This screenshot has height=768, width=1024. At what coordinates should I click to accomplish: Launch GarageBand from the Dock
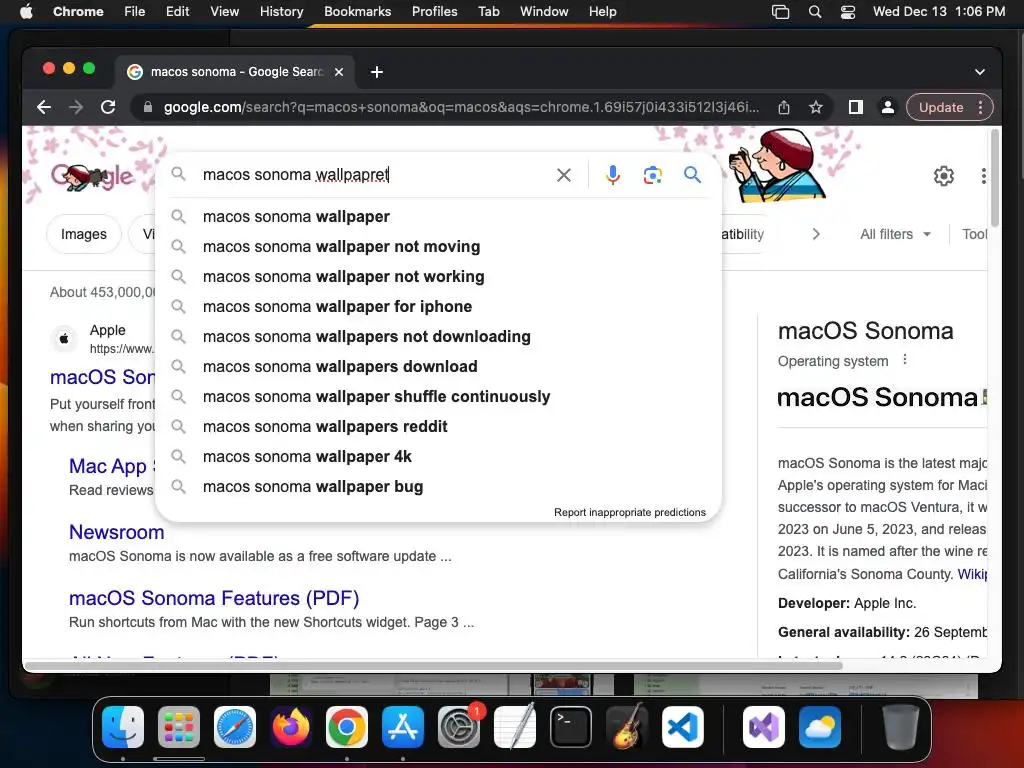coord(627,727)
